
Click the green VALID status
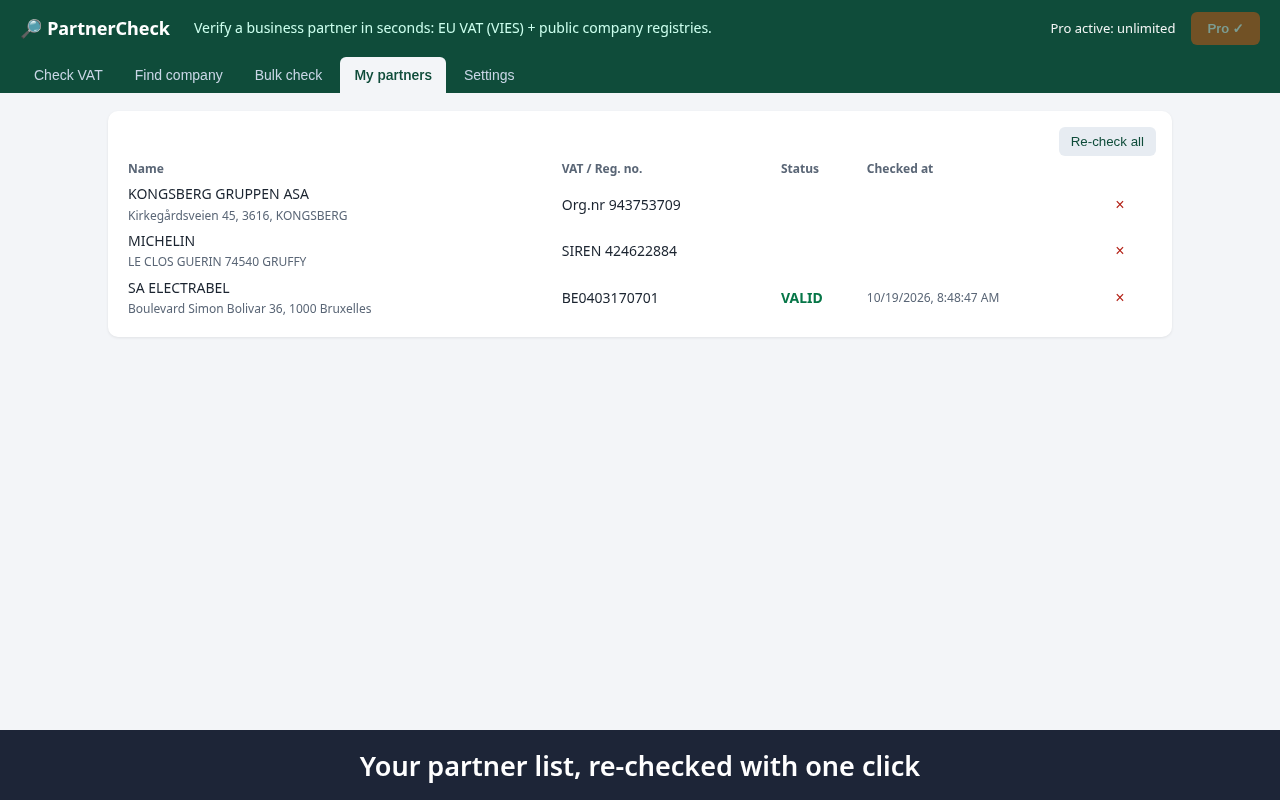(x=802, y=298)
